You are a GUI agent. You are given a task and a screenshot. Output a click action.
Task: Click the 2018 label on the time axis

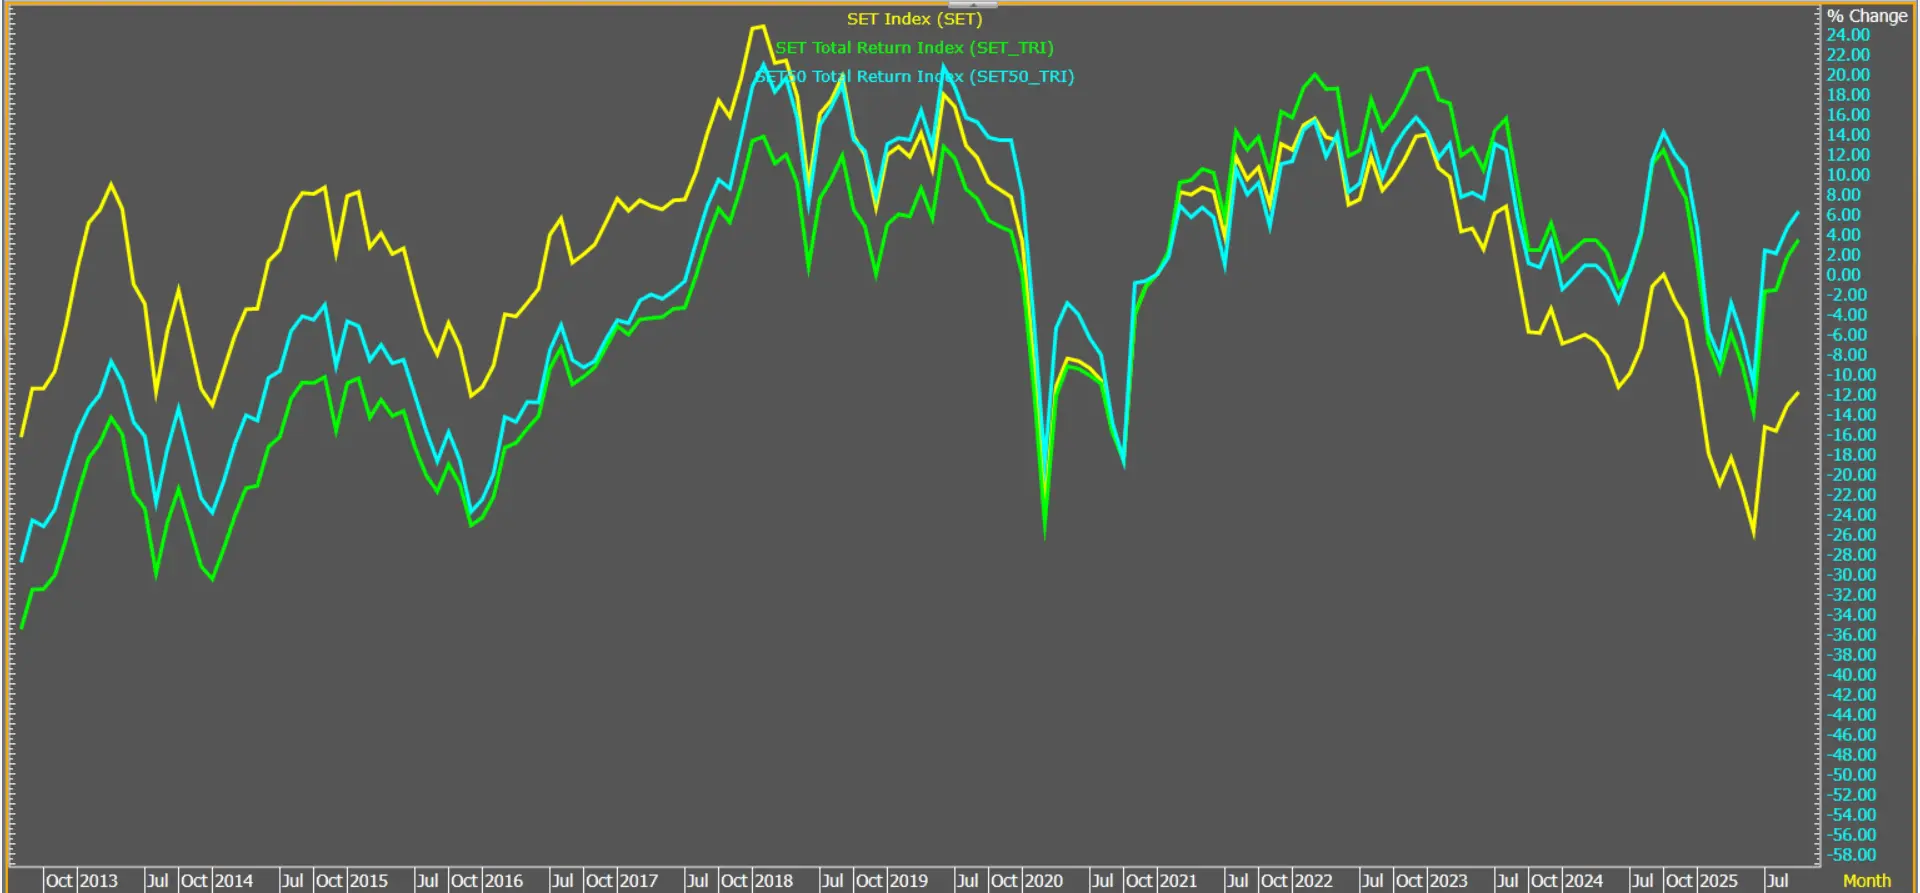coord(773,881)
